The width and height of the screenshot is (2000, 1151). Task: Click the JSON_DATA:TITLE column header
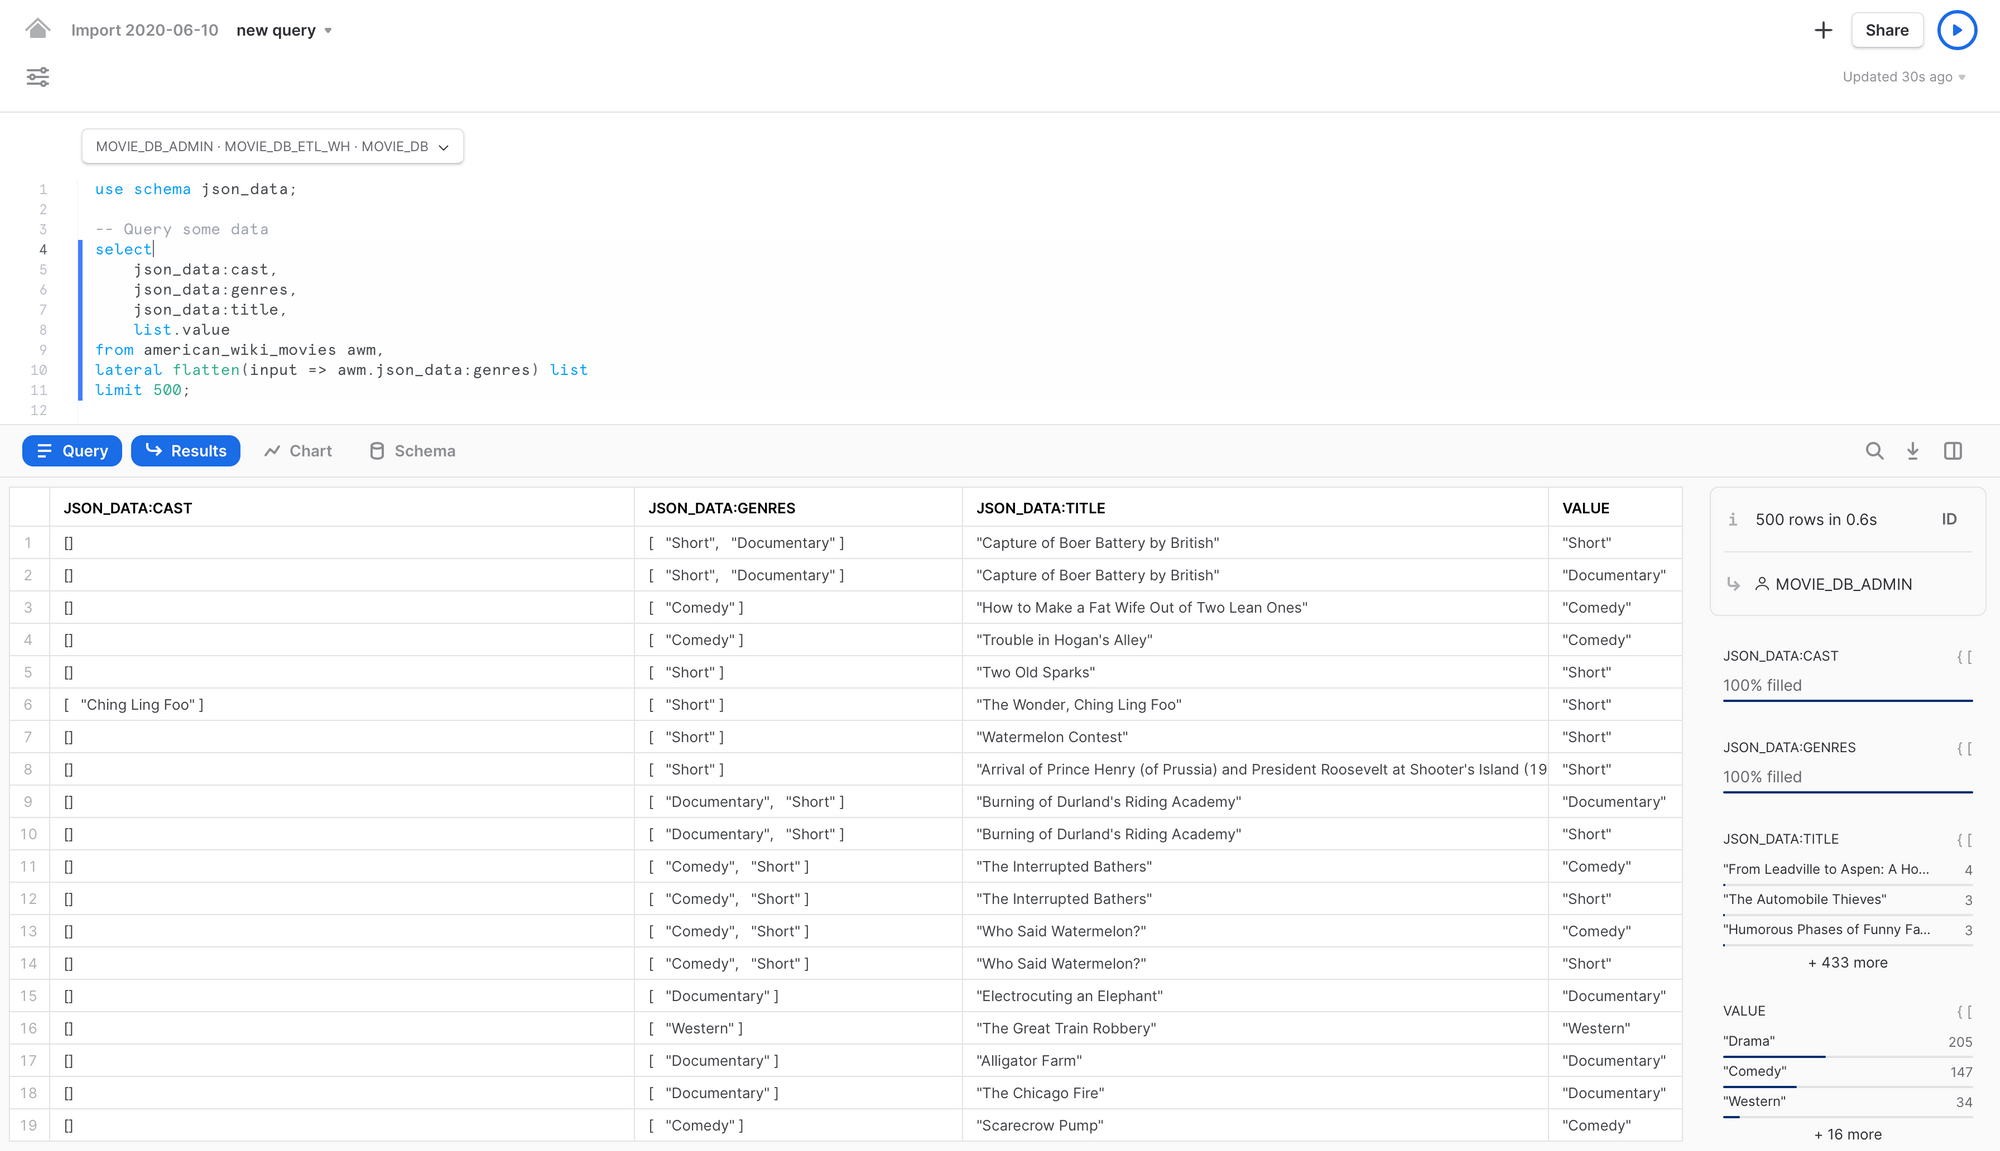pyautogui.click(x=1040, y=508)
